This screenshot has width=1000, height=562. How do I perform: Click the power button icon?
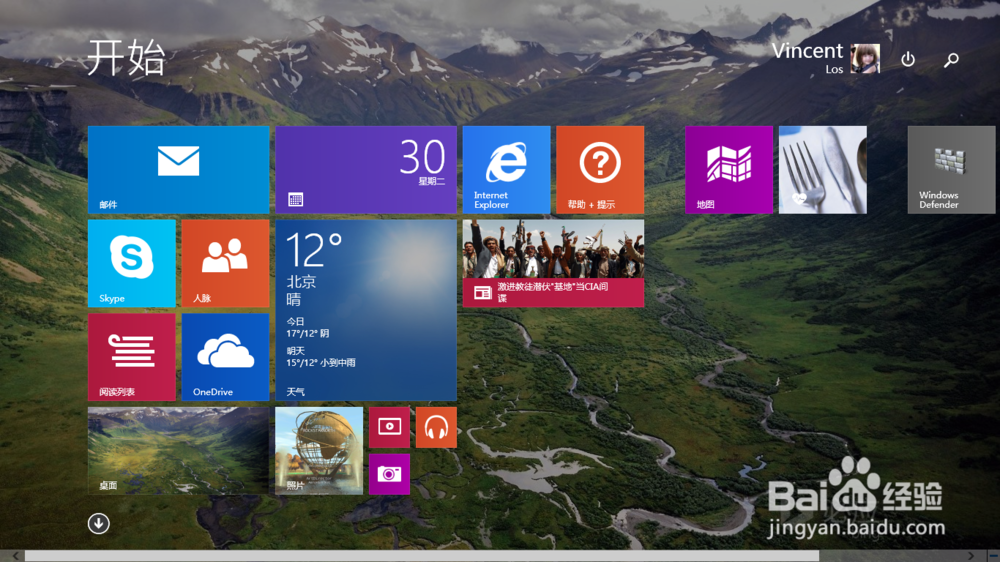tap(908, 59)
